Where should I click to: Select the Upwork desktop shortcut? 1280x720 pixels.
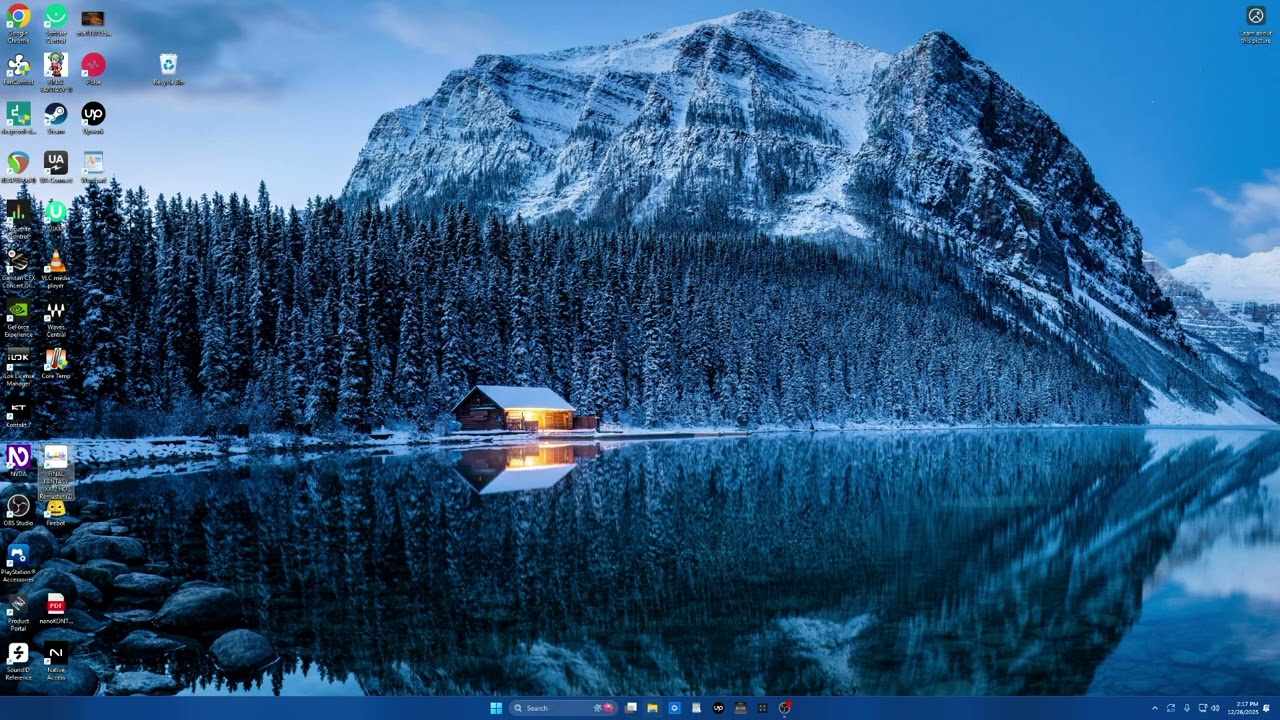93,118
